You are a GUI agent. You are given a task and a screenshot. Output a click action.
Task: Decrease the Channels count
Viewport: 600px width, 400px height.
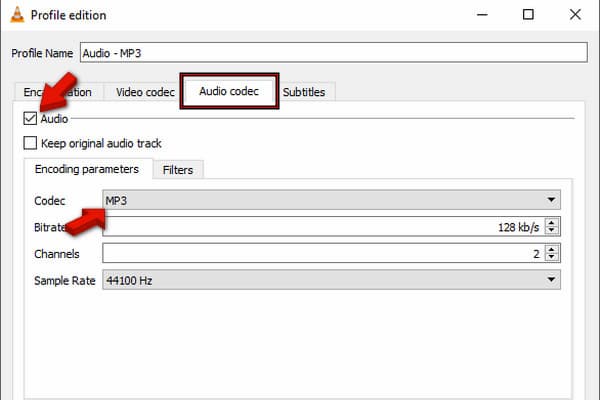pyautogui.click(x=551, y=257)
